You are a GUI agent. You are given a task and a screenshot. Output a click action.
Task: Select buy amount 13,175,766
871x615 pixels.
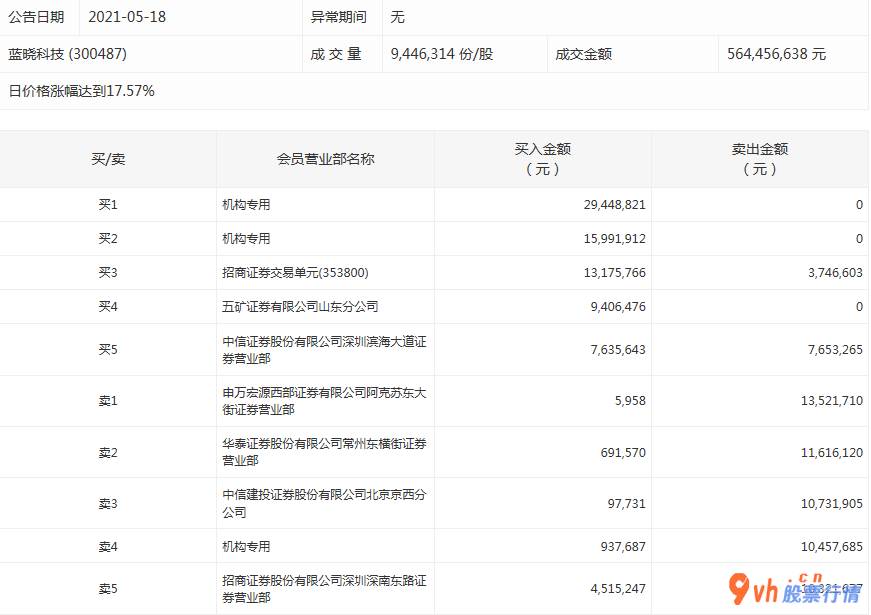614,273
